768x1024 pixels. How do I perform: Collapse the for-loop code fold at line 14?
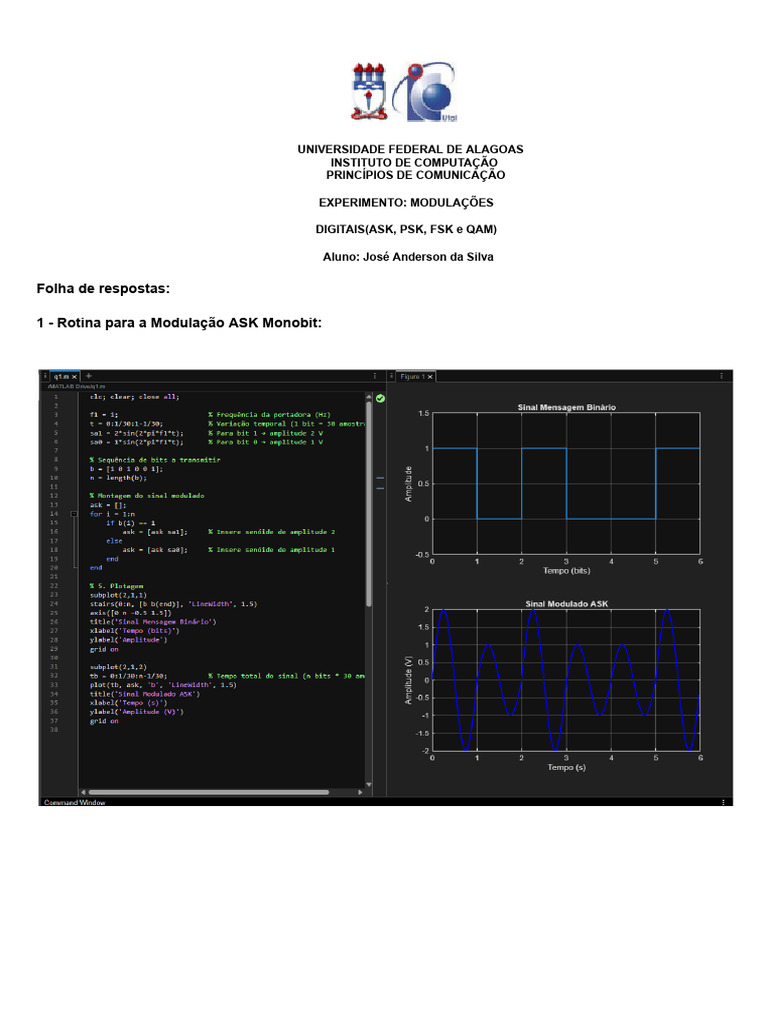[x=74, y=514]
